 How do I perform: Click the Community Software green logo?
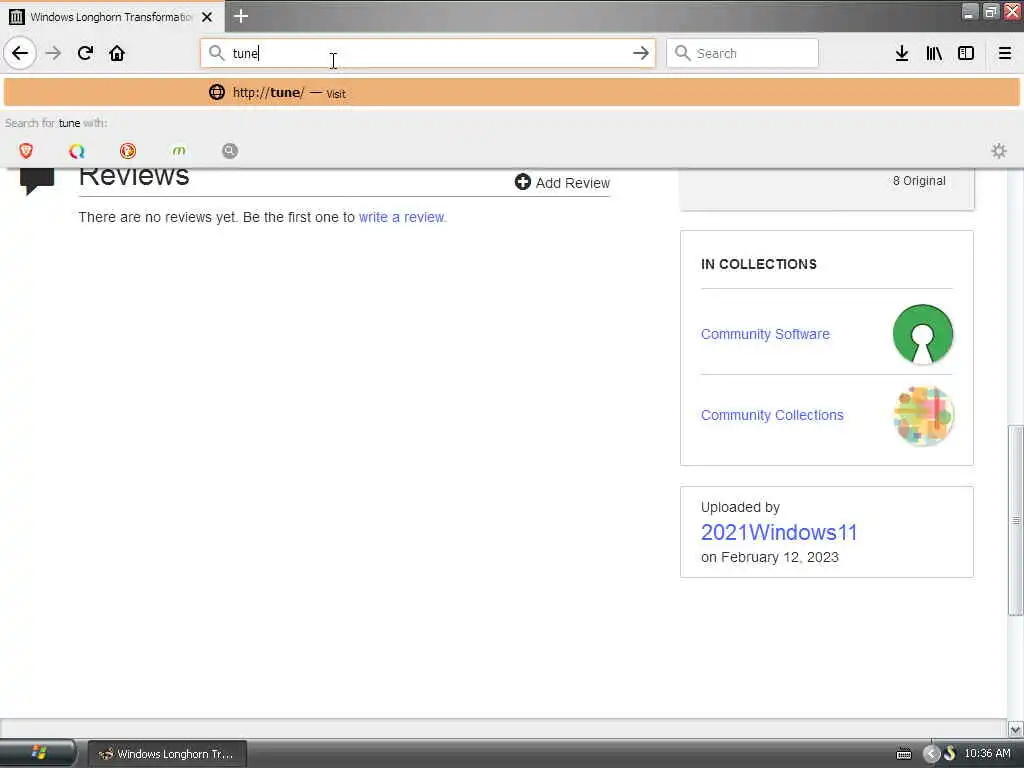[x=922, y=334]
